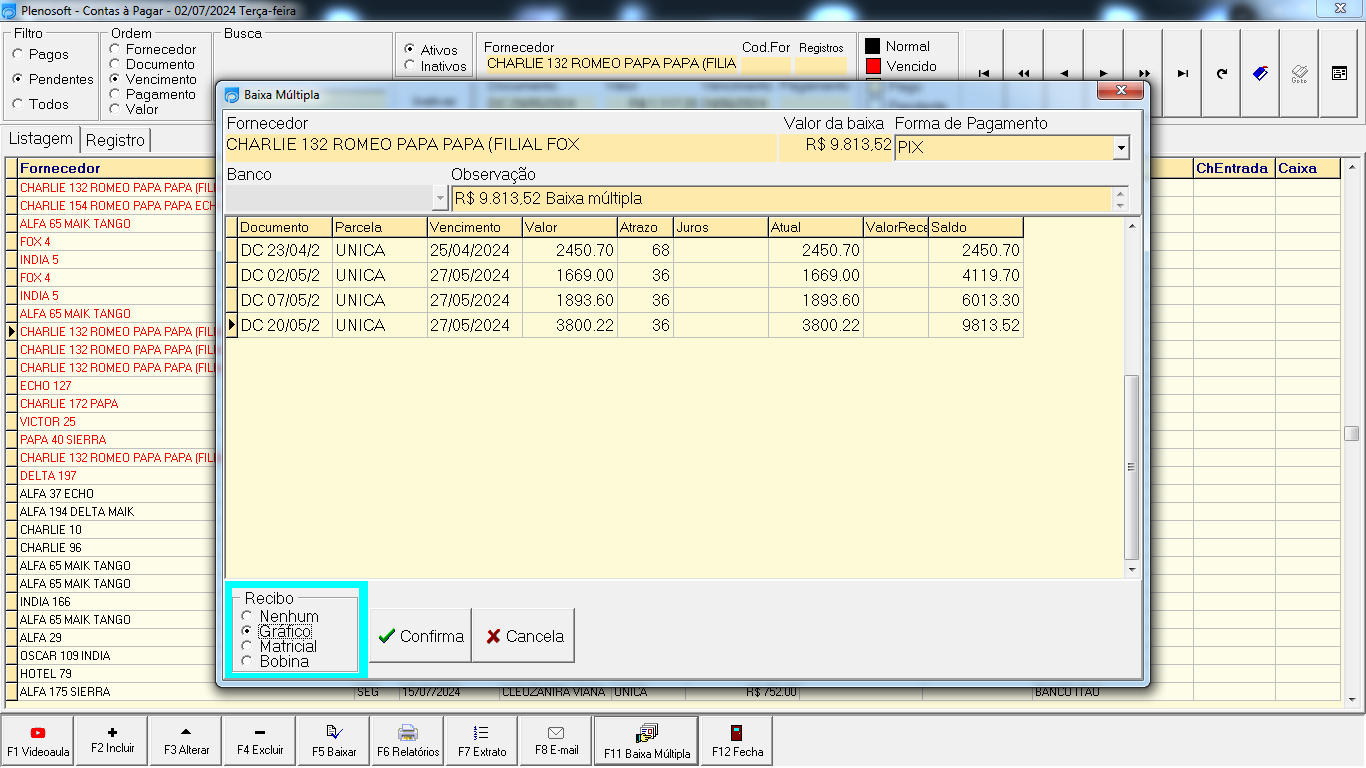This screenshot has height=768, width=1366.
Task: Click the F11 Baixa Múltipla button
Action: 647,741
